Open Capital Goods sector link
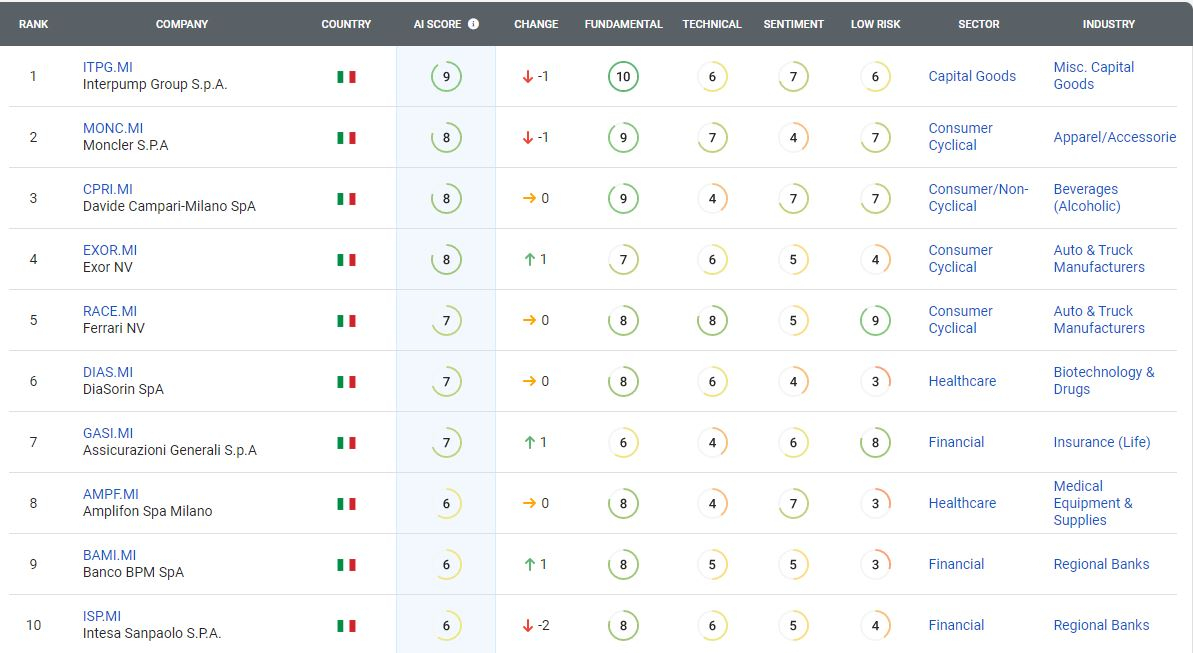 tap(972, 76)
